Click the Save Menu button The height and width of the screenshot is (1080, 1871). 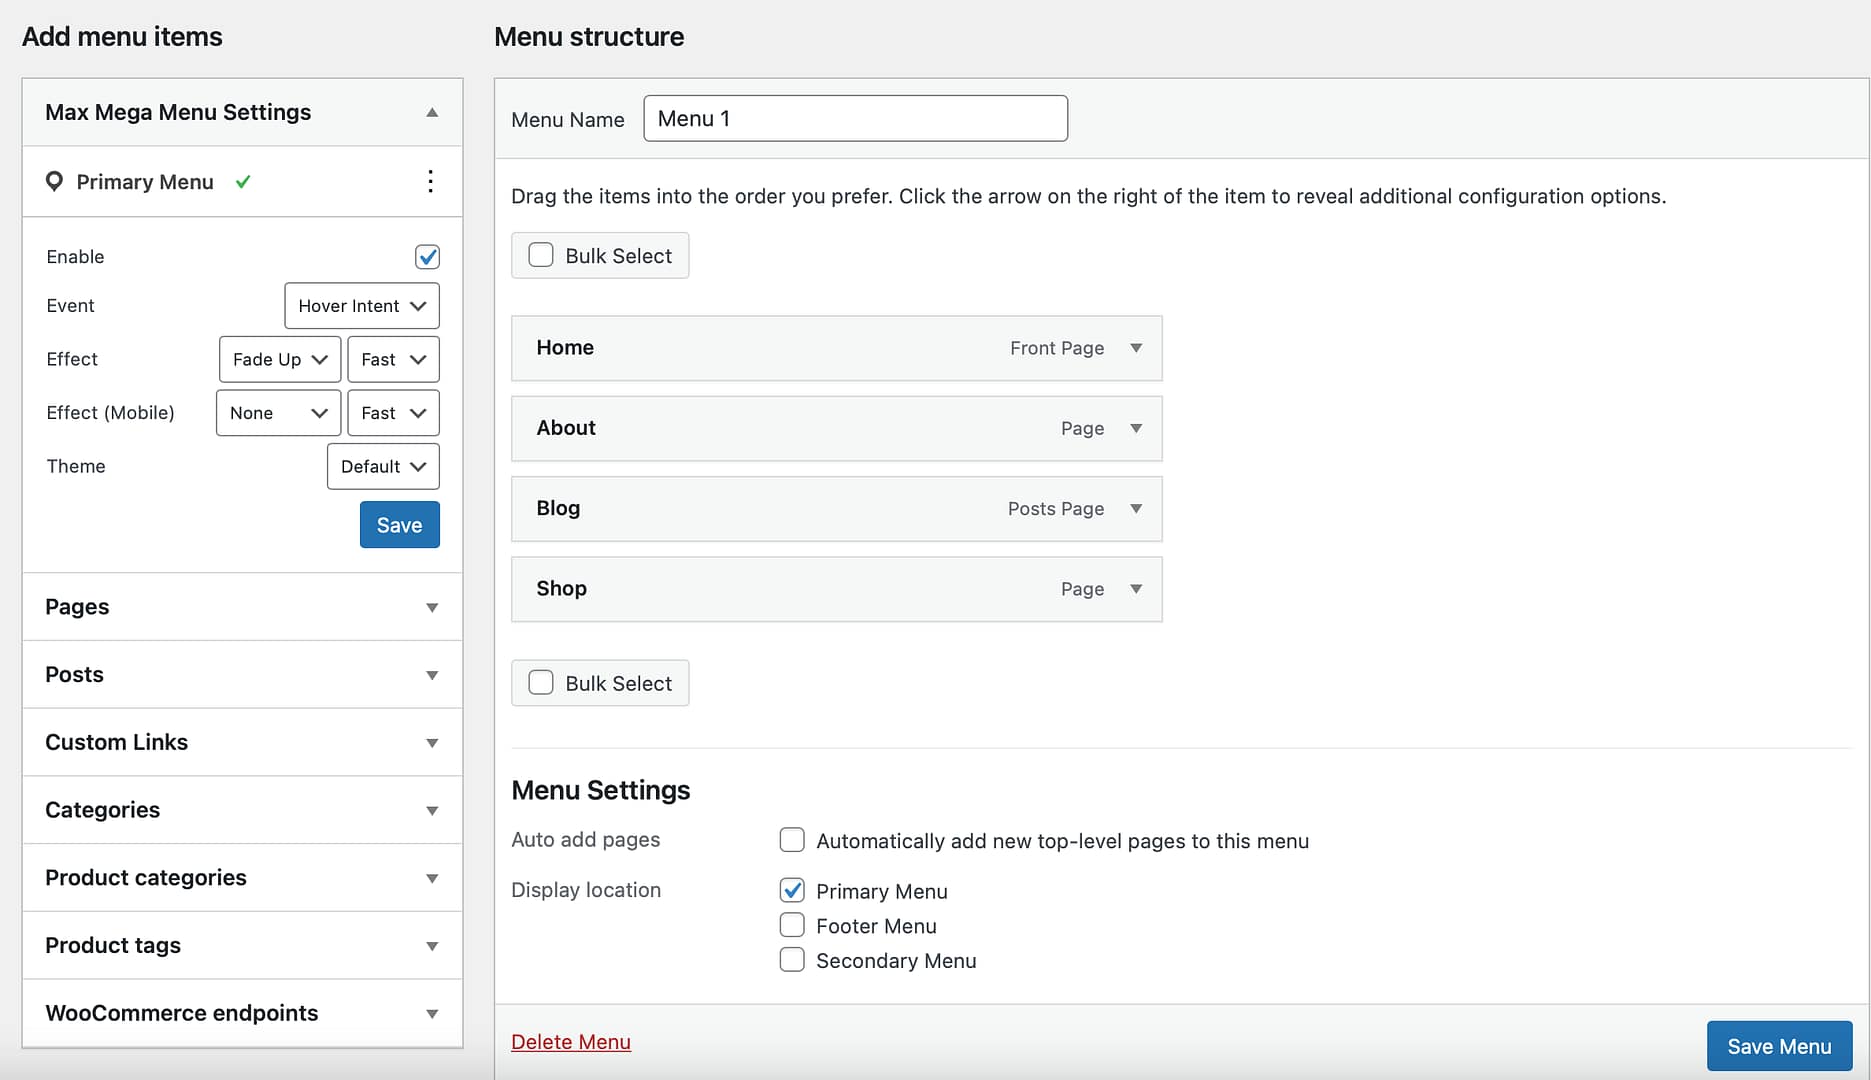[x=1779, y=1046]
